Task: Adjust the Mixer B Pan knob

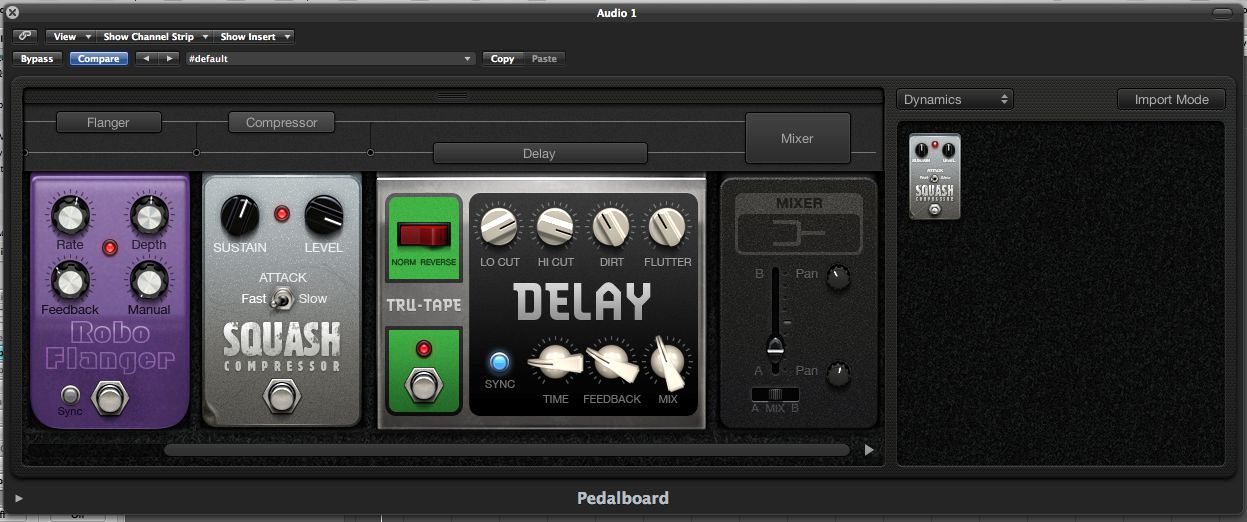Action: pos(839,277)
